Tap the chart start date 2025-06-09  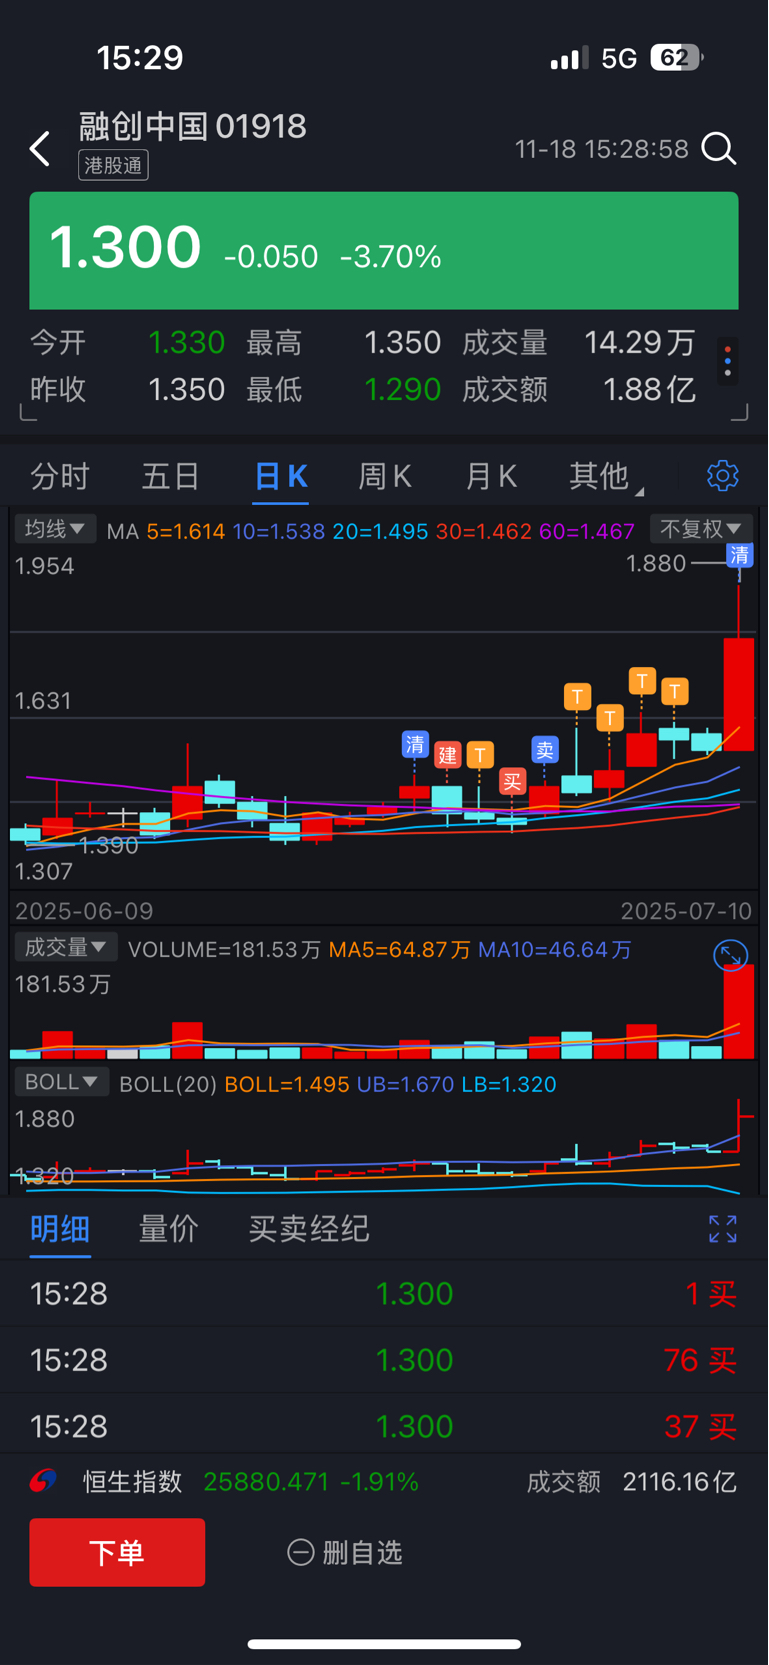[x=84, y=911]
